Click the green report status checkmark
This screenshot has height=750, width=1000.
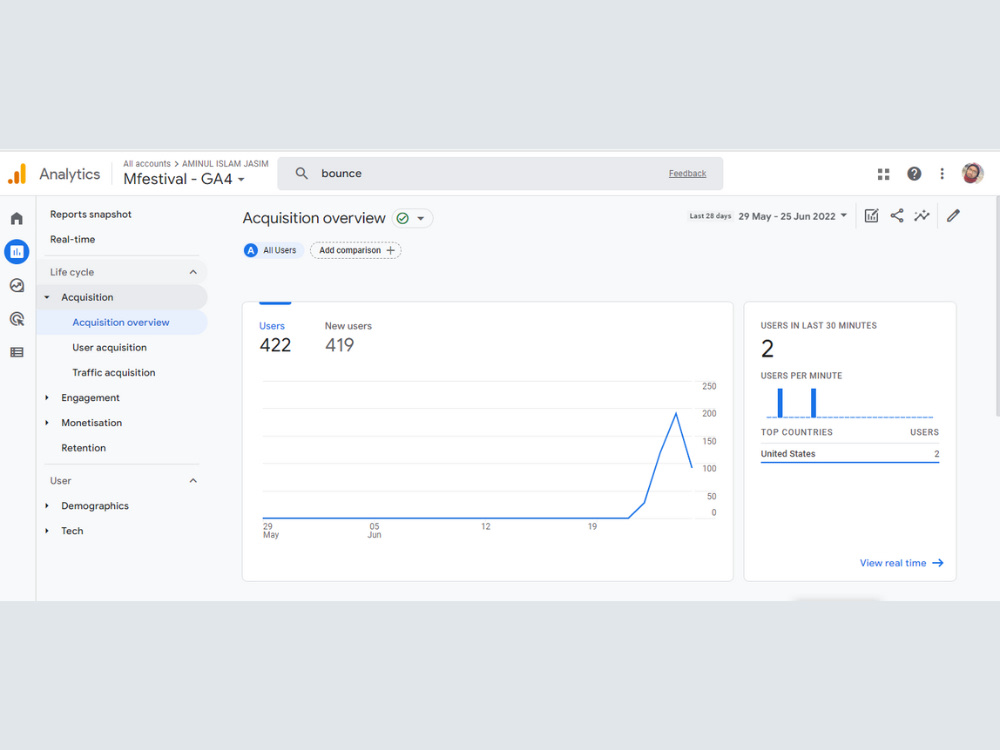tap(402, 218)
